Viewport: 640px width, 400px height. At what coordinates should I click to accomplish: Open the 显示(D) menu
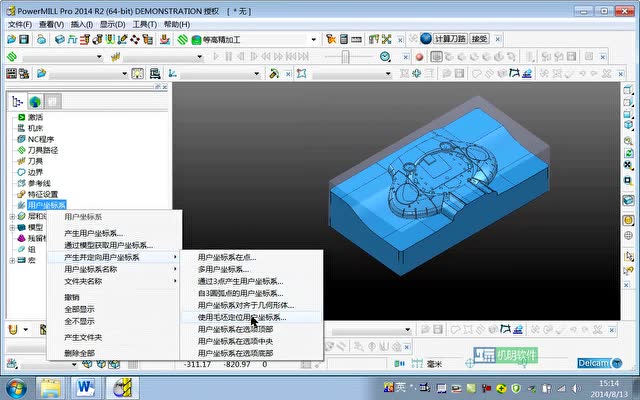tap(113, 24)
